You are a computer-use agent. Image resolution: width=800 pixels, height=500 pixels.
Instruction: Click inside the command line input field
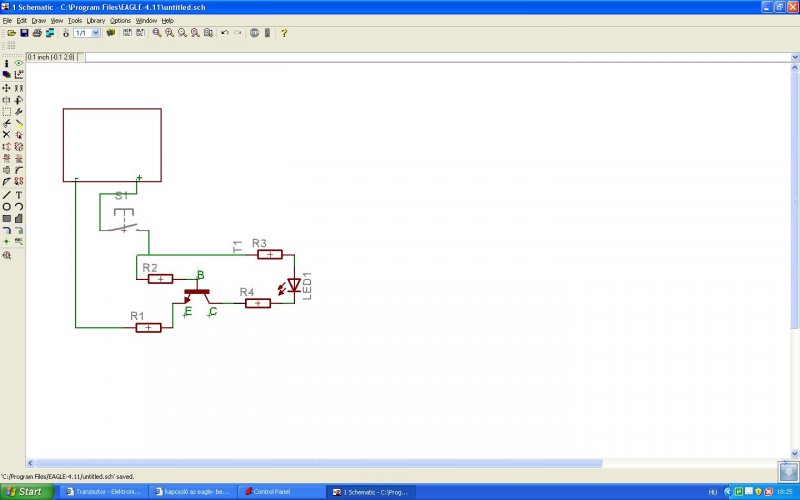pyautogui.click(x=438, y=57)
